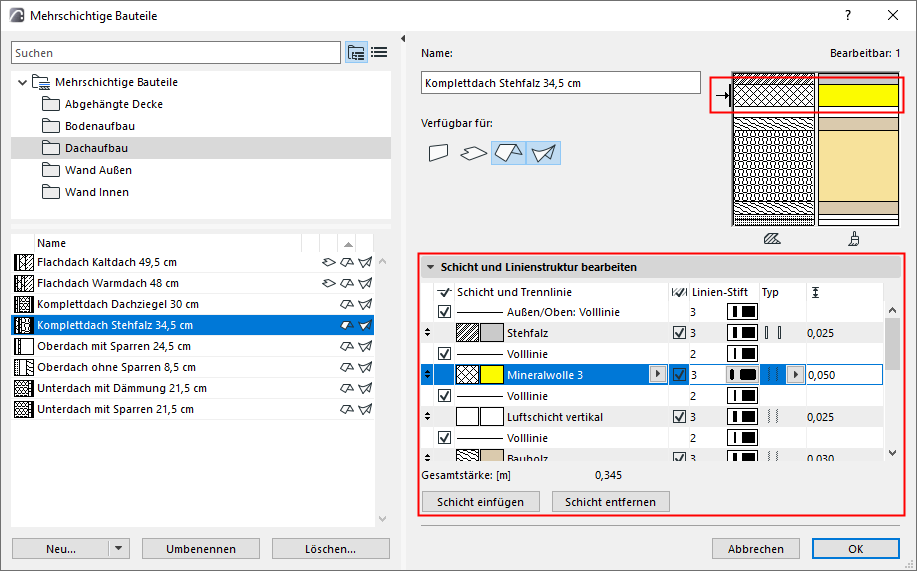
Task: Click Mineralwolle 3 hatch pattern icon
Action: point(467,375)
